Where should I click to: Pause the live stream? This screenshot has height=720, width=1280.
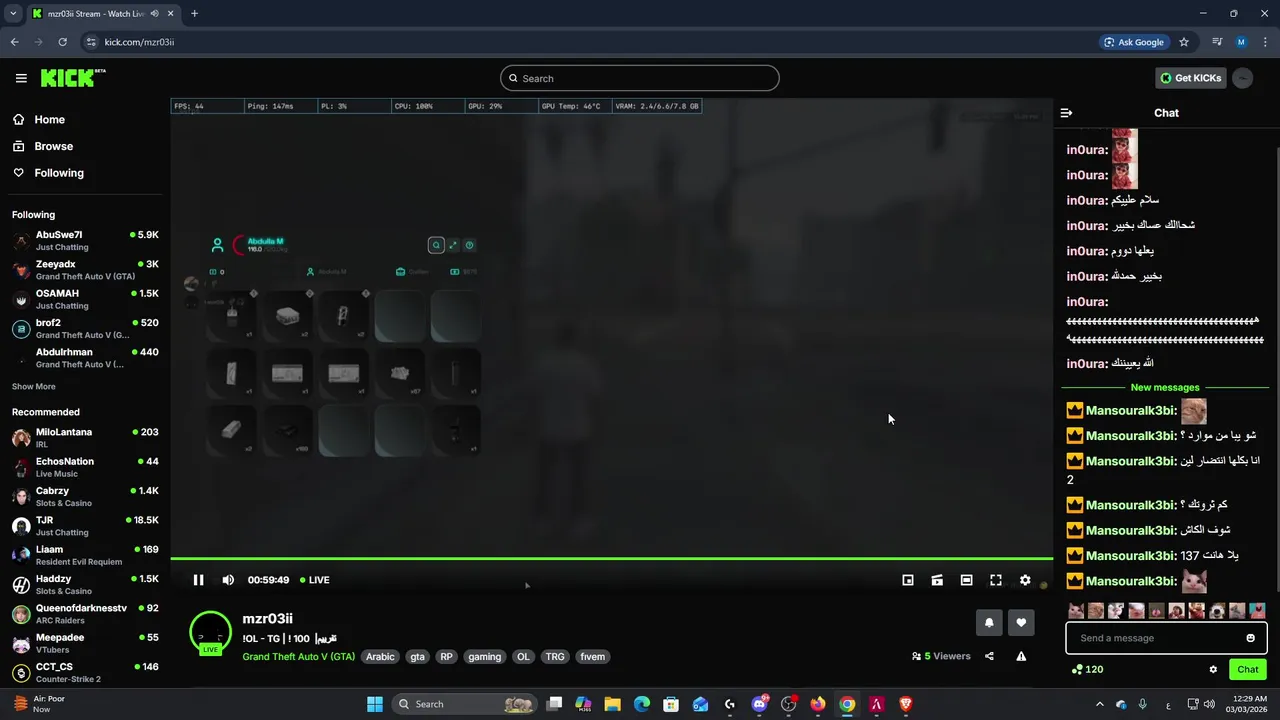(198, 580)
